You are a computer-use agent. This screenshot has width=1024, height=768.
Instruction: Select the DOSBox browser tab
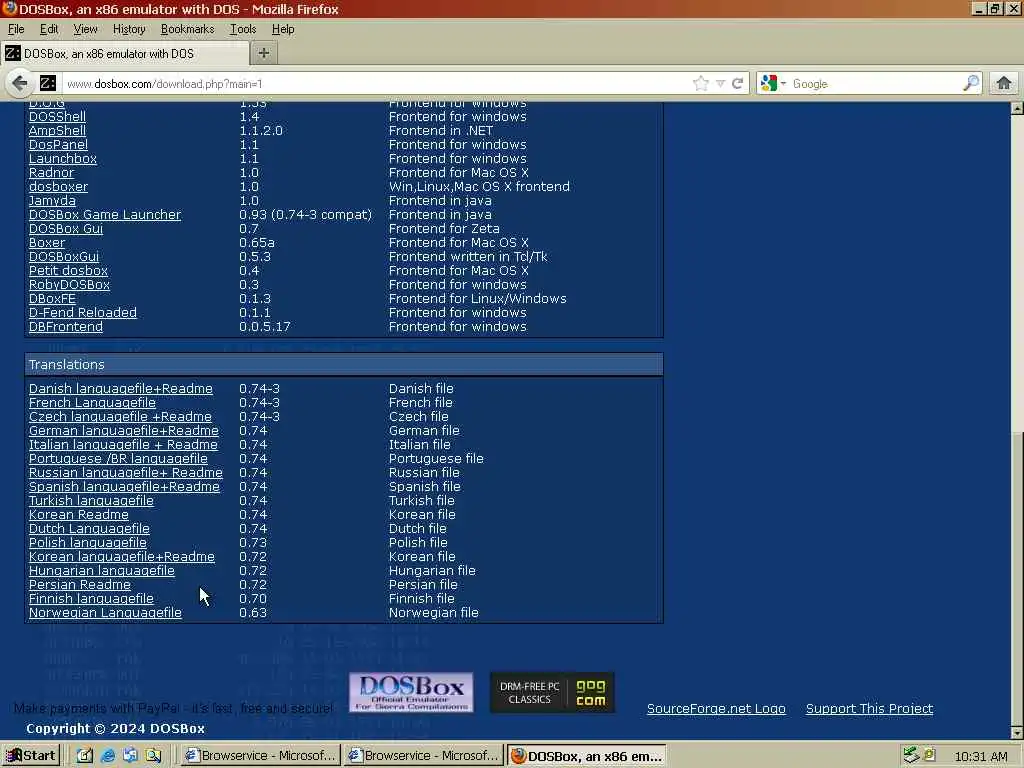(125, 54)
